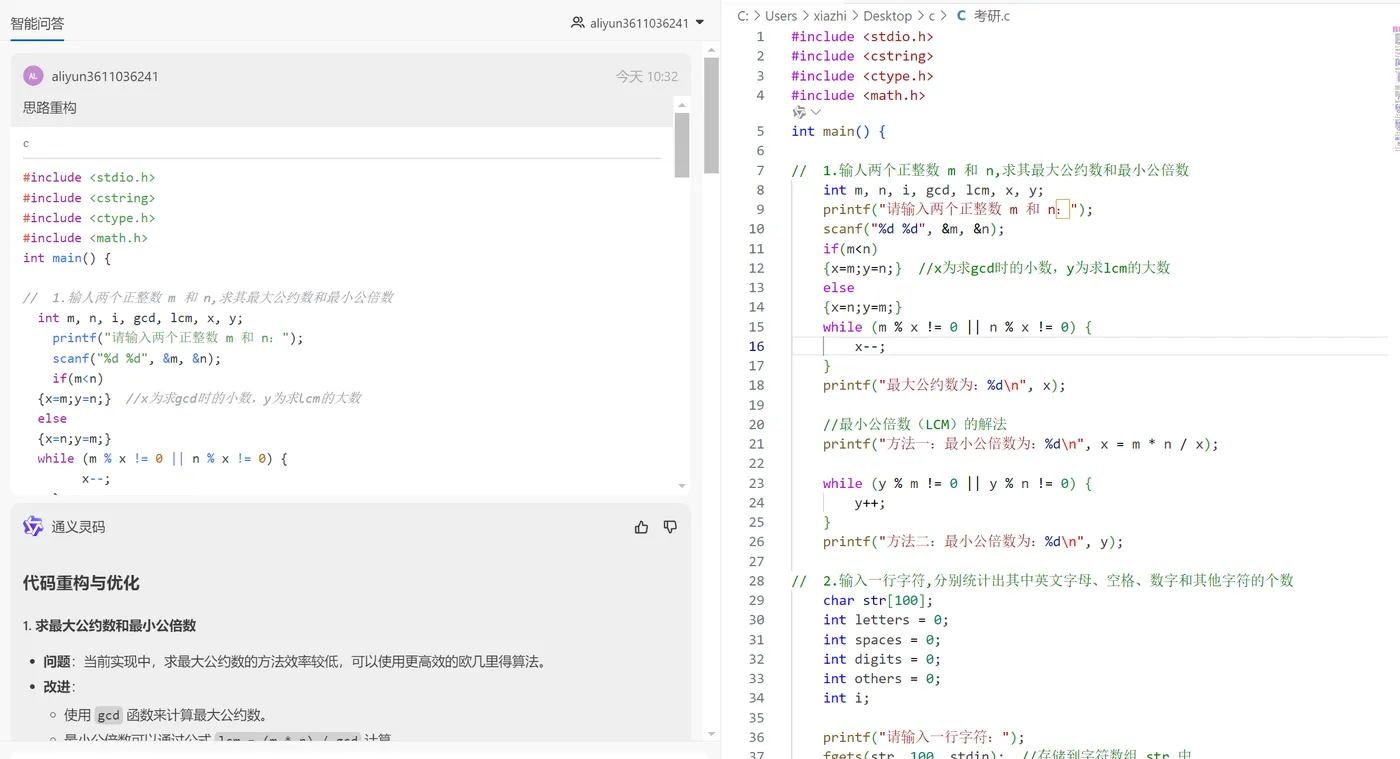
Task: Open the 'c' folder breadcrumb before 考研.c
Action: click(932, 16)
